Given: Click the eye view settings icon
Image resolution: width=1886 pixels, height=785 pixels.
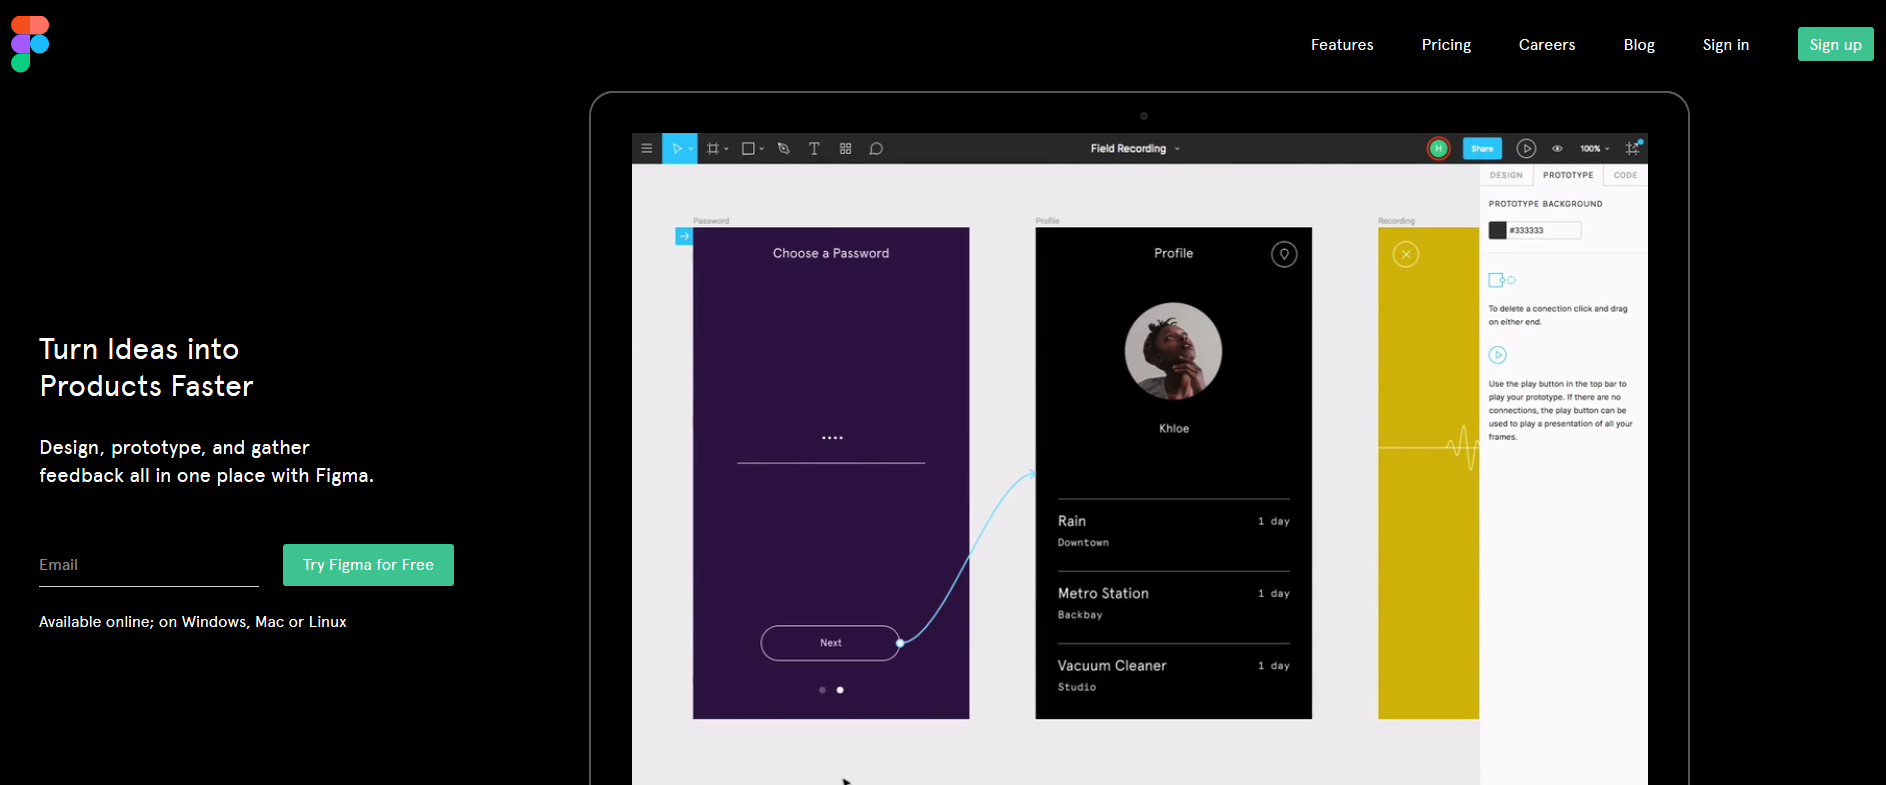Looking at the screenshot, I should [x=1557, y=149].
